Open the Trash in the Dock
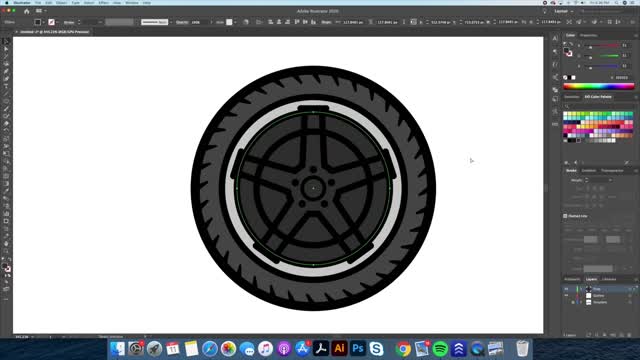Image resolution: width=640 pixels, height=360 pixels. (x=522, y=349)
